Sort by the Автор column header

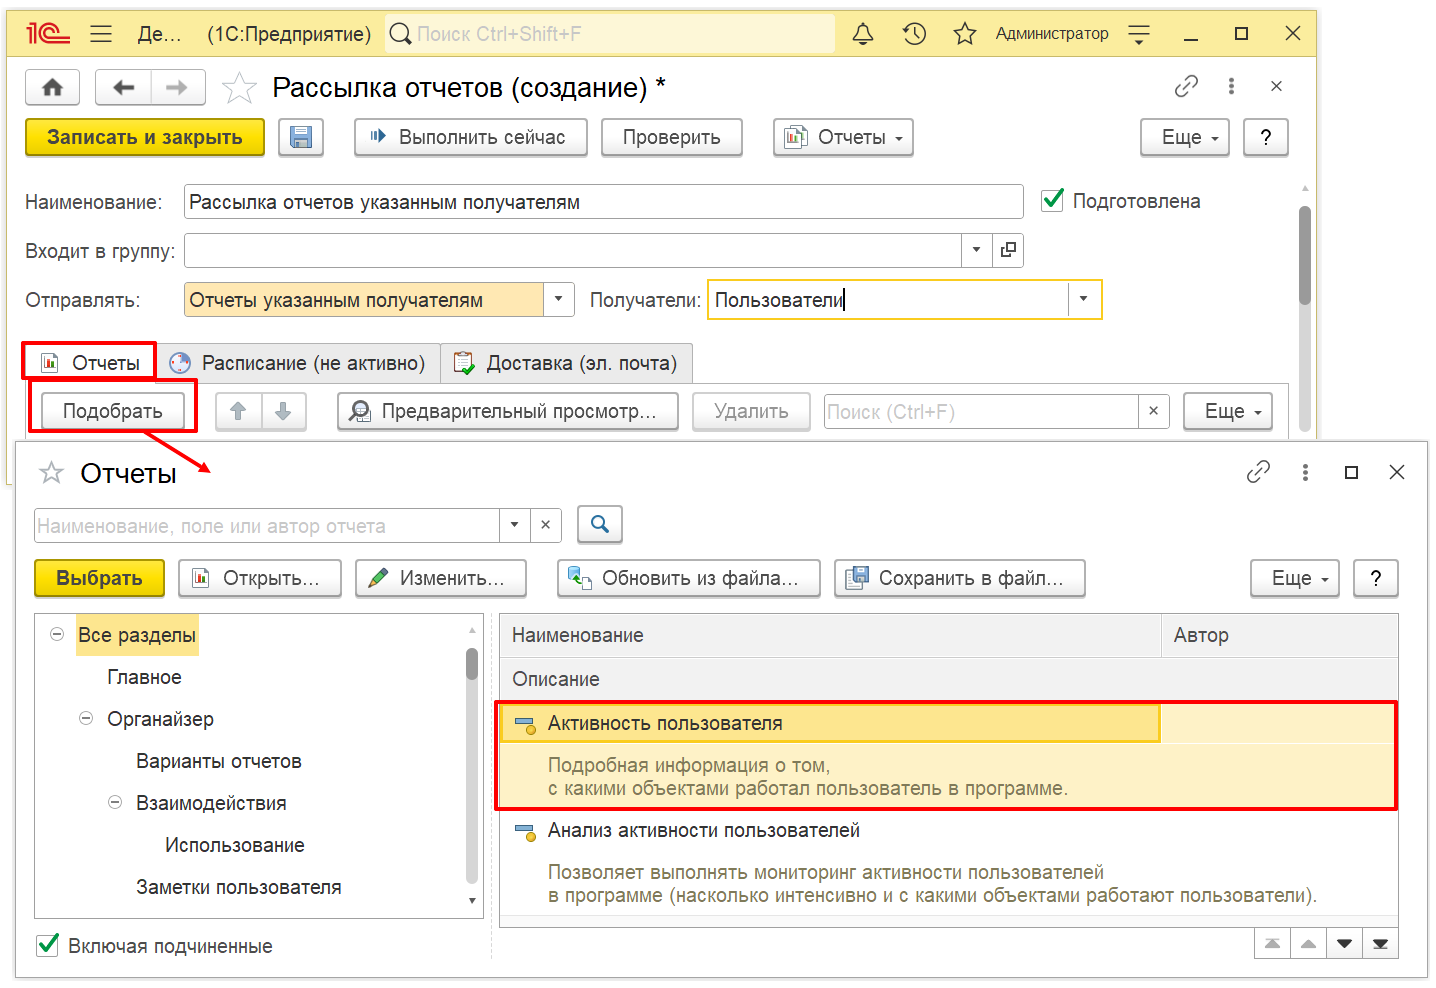coord(1280,635)
